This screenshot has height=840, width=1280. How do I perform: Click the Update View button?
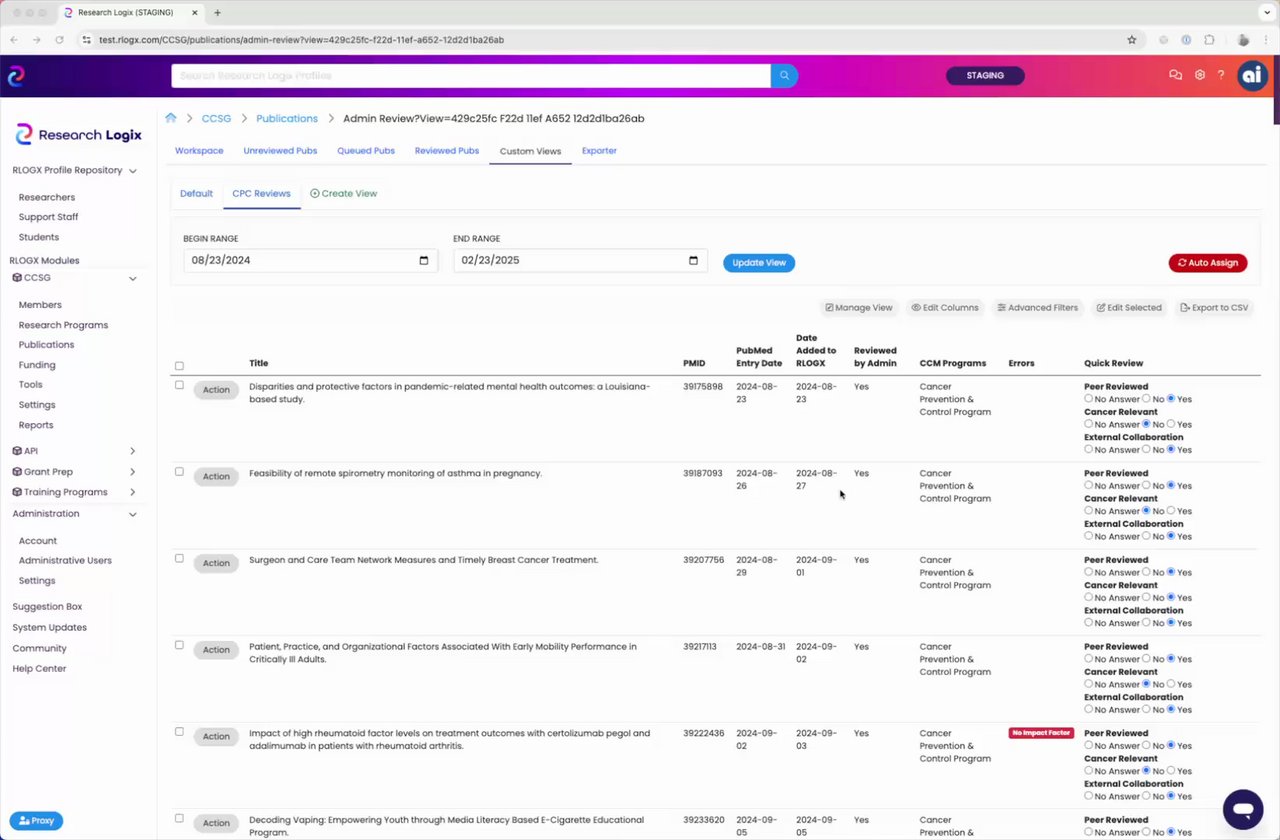759,263
